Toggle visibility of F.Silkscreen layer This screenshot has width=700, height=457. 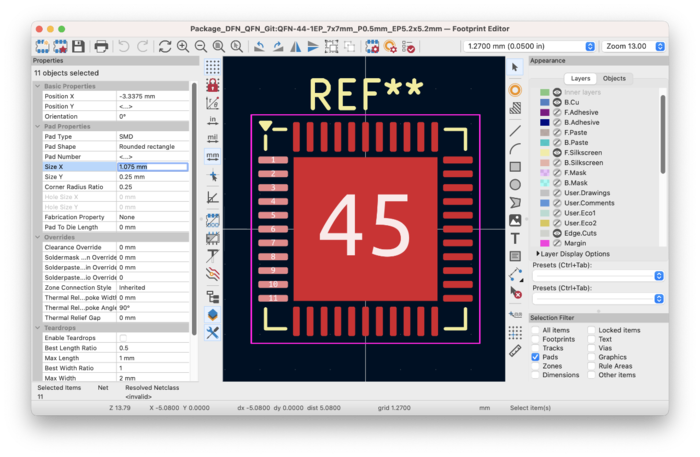[559, 151]
